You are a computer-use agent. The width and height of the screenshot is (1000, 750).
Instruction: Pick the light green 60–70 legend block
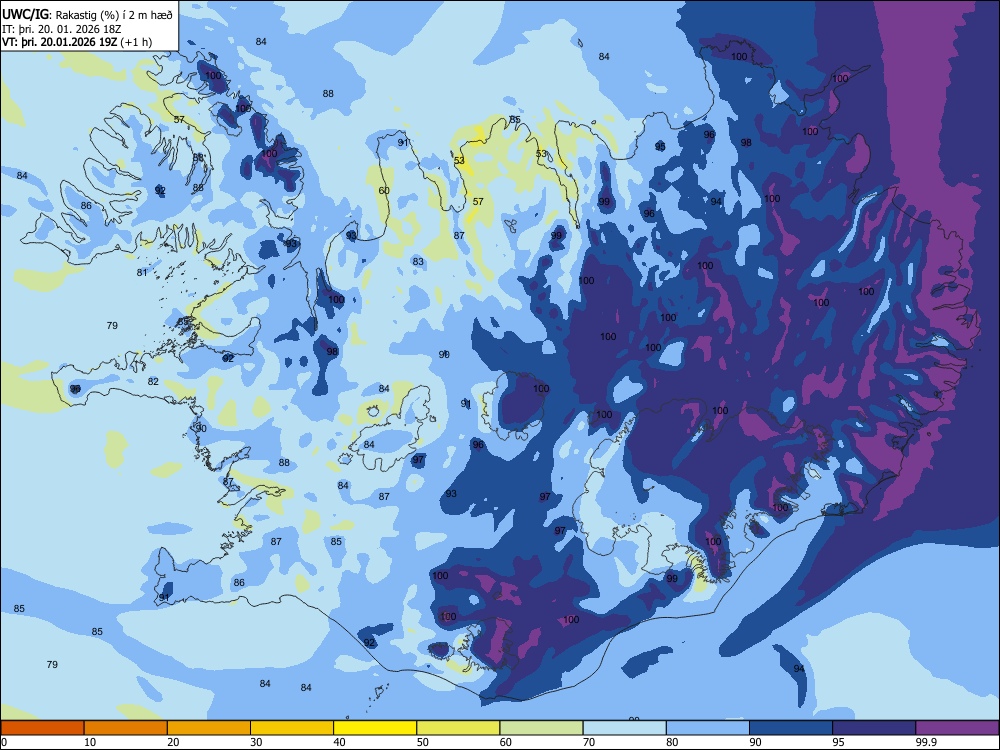click(541, 728)
